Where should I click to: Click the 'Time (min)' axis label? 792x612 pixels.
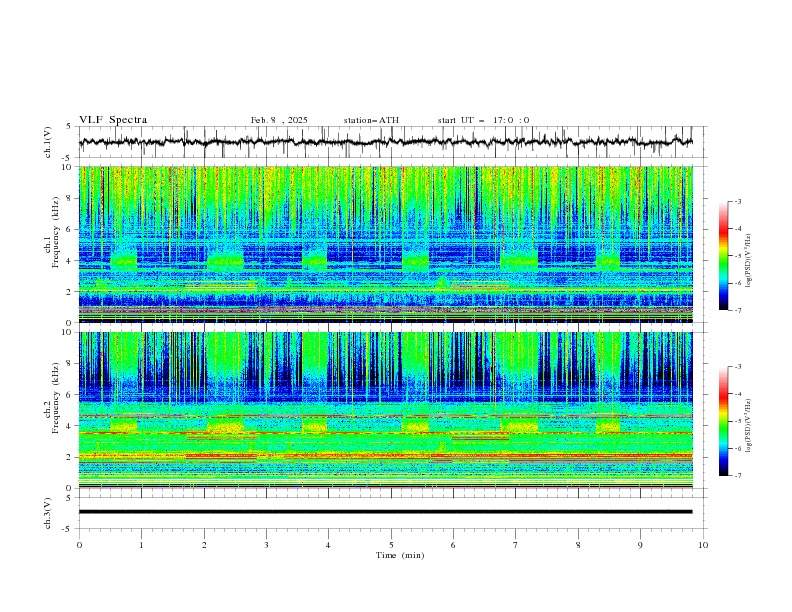pos(400,555)
